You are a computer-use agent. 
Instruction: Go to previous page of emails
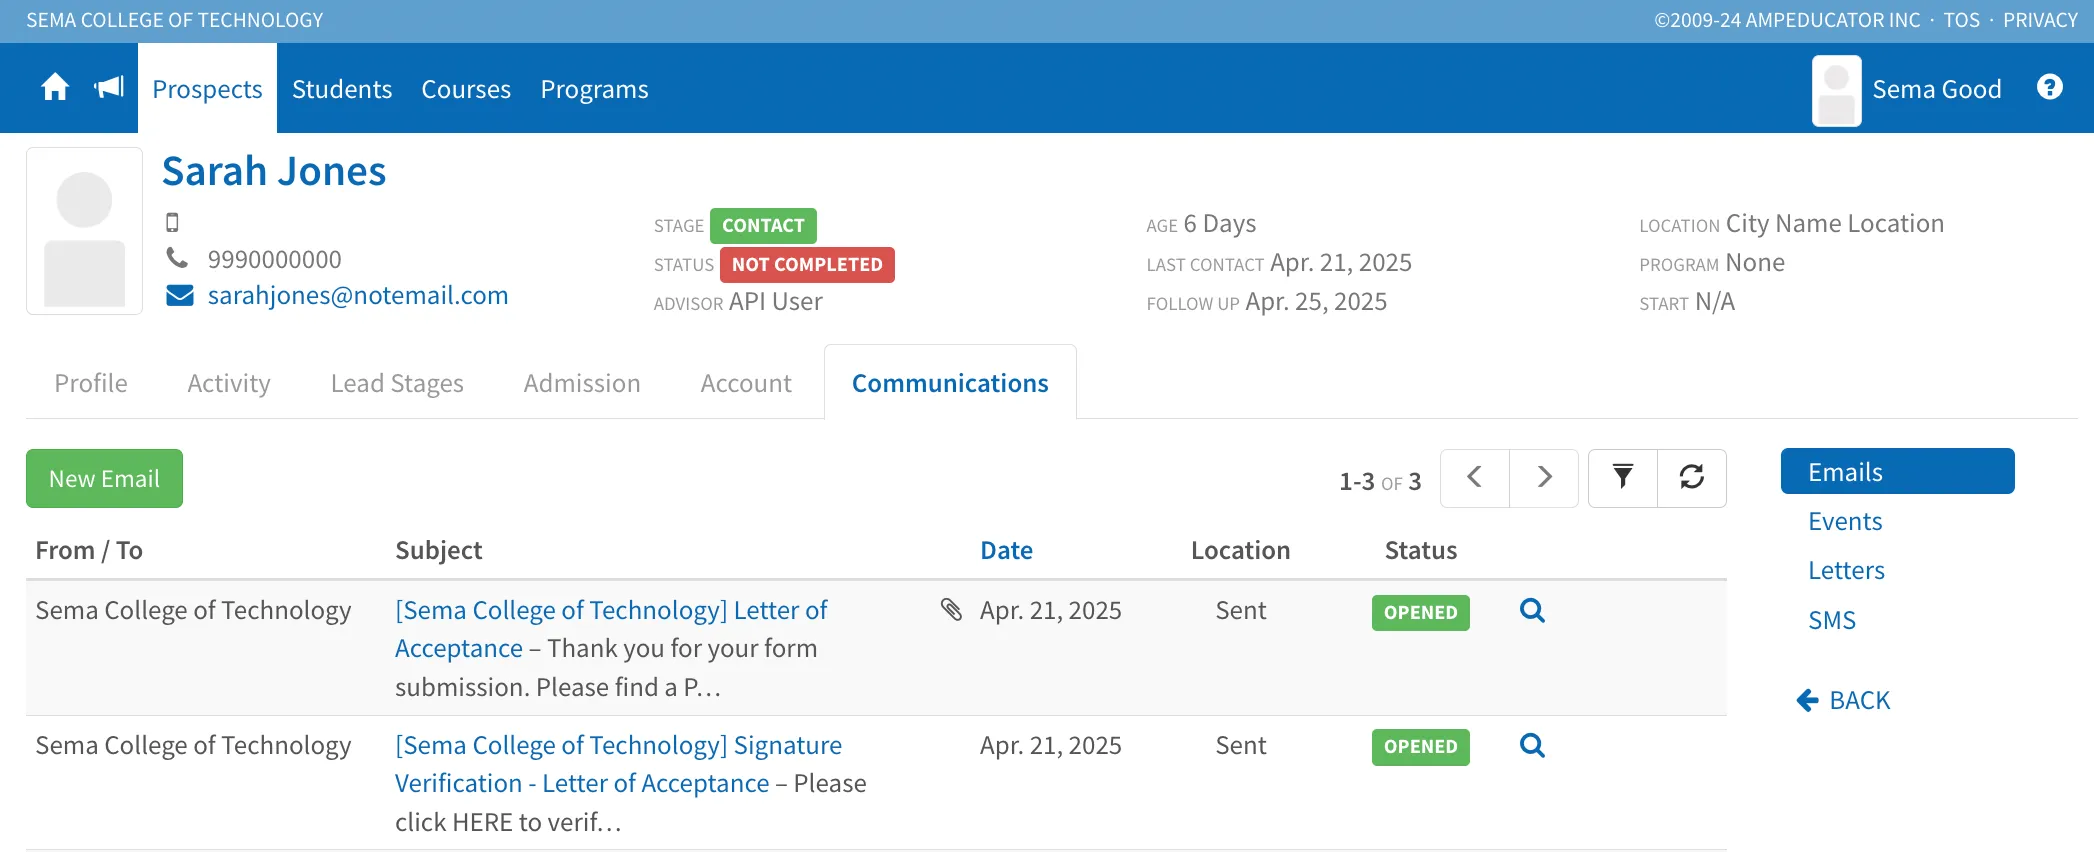coord(1475,478)
